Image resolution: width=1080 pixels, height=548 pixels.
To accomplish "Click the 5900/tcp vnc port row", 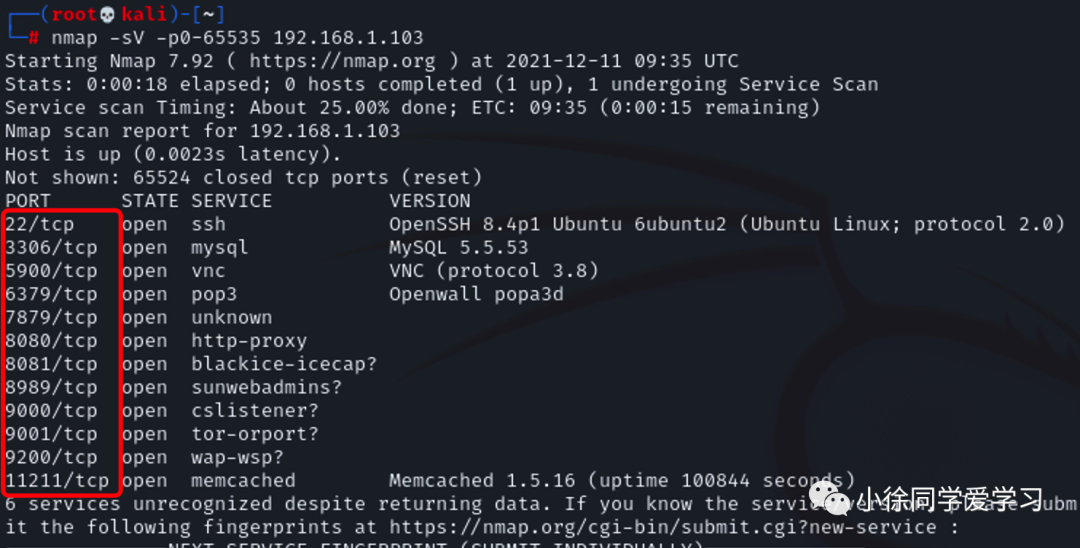I will (52, 271).
